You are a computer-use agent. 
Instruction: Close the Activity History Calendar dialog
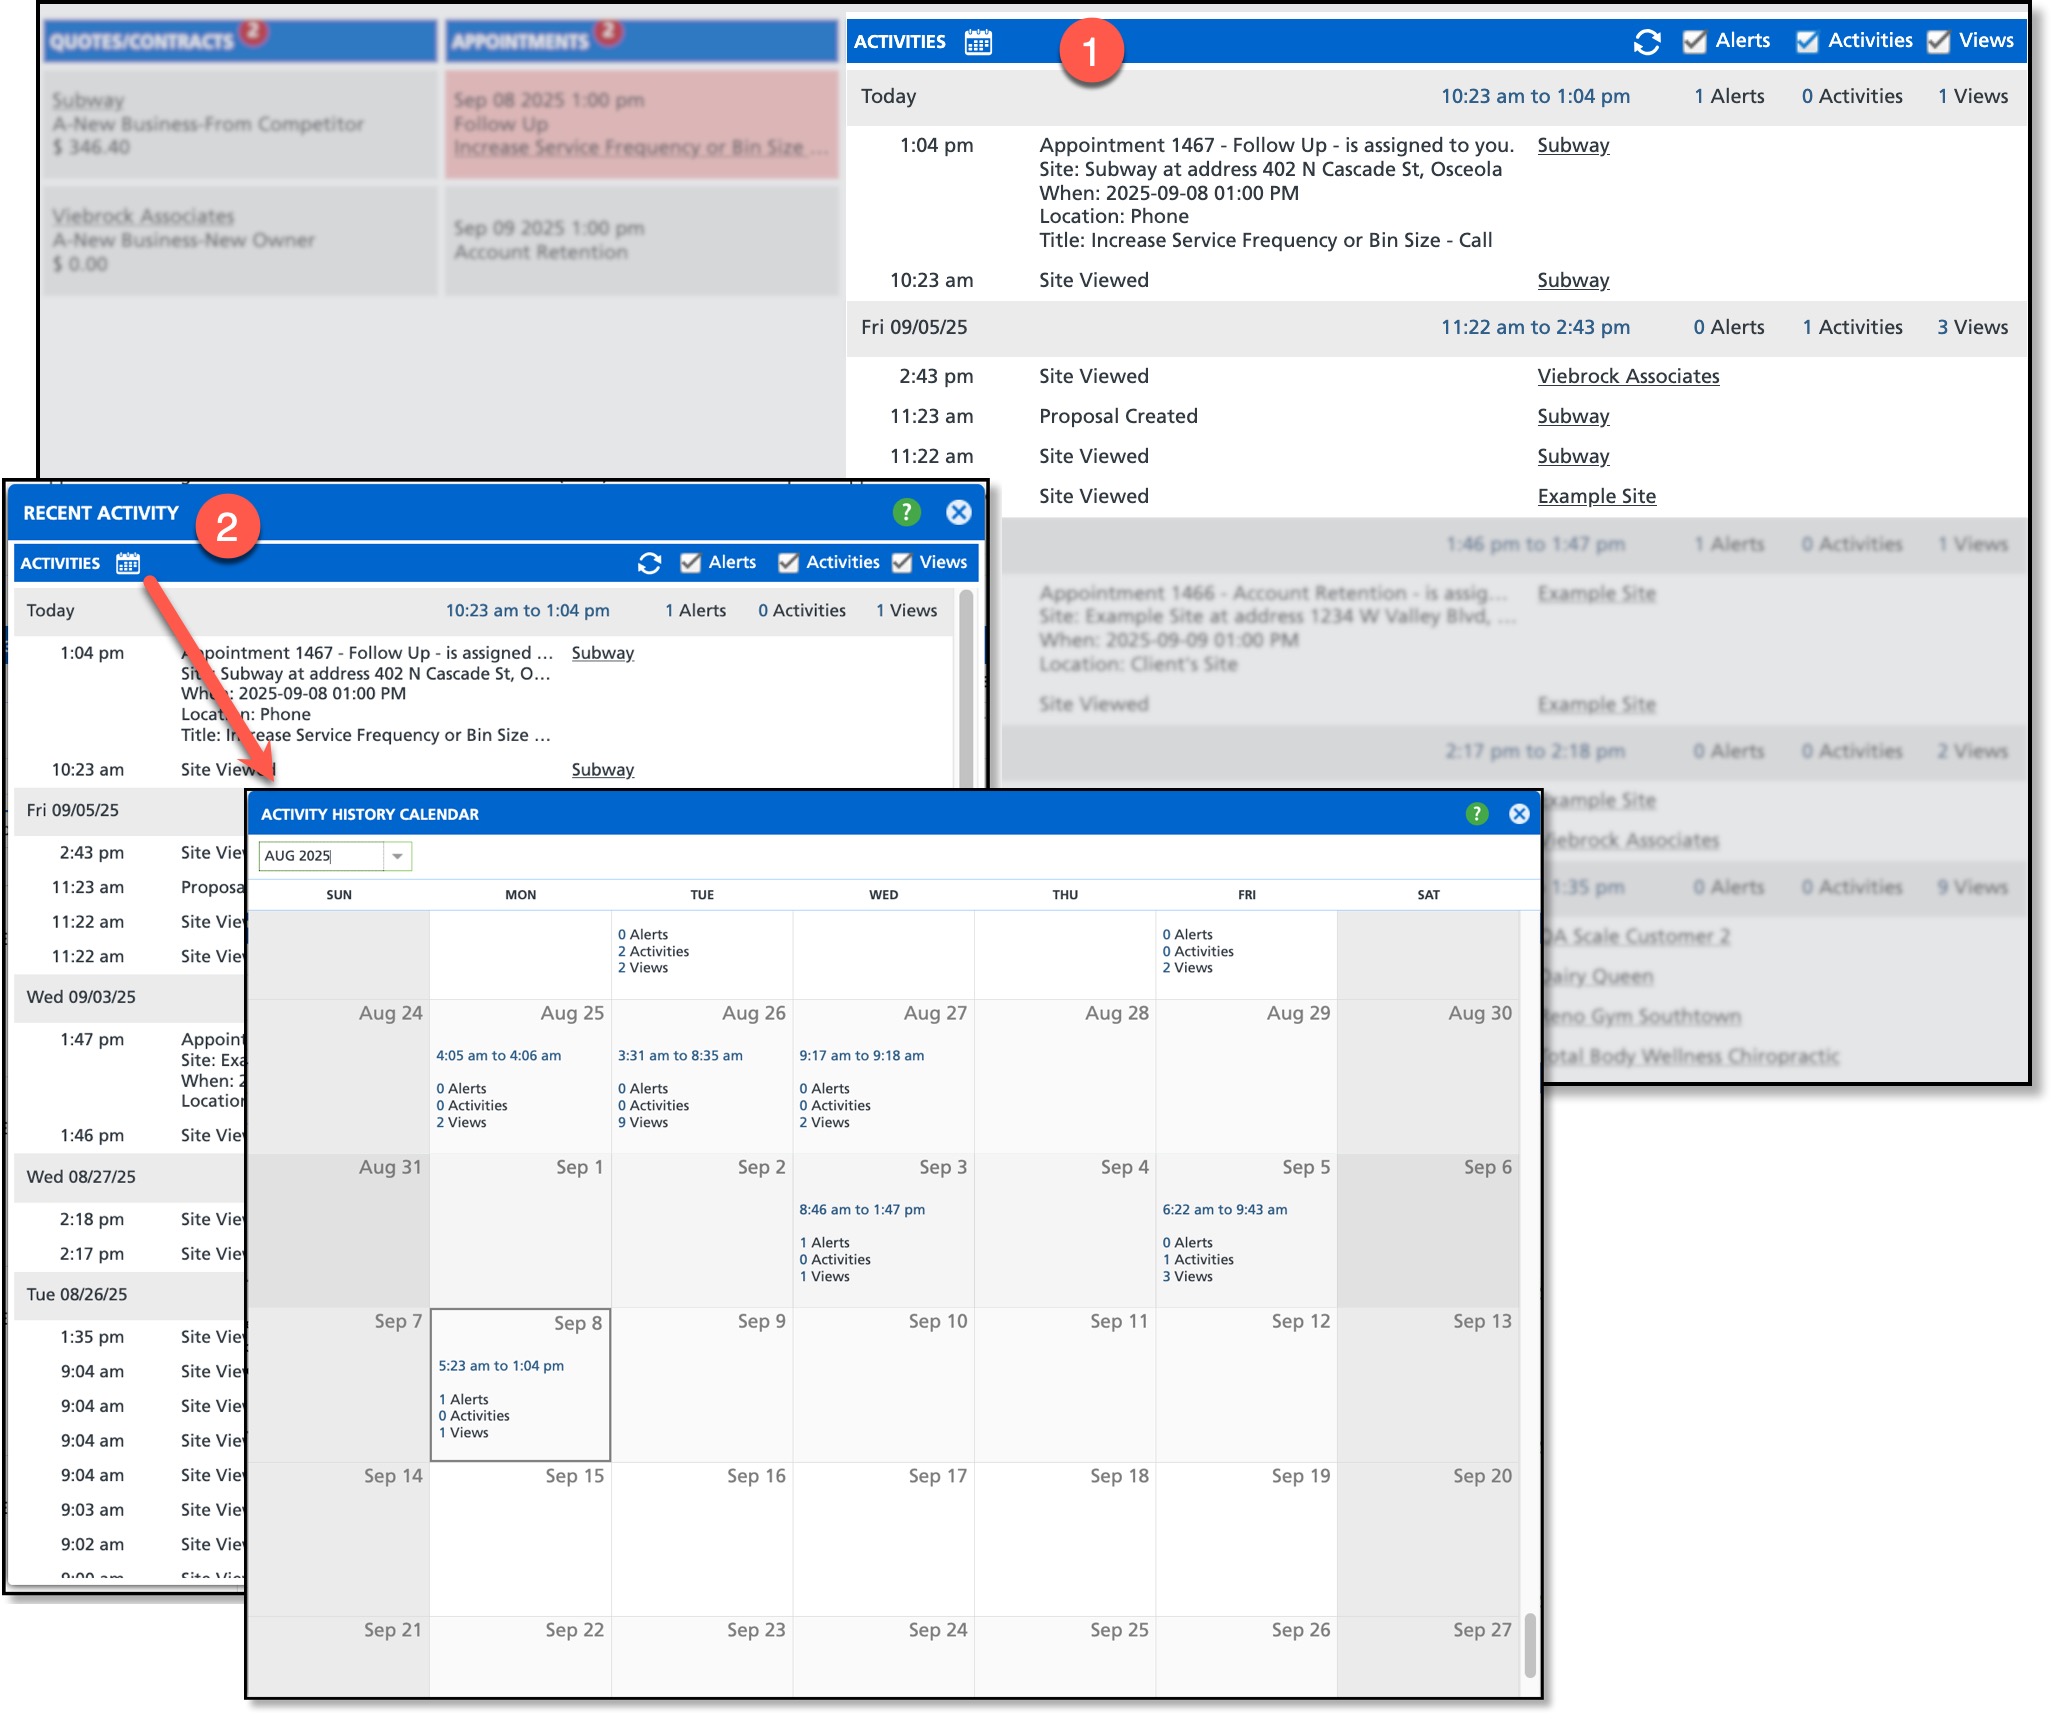(1518, 813)
